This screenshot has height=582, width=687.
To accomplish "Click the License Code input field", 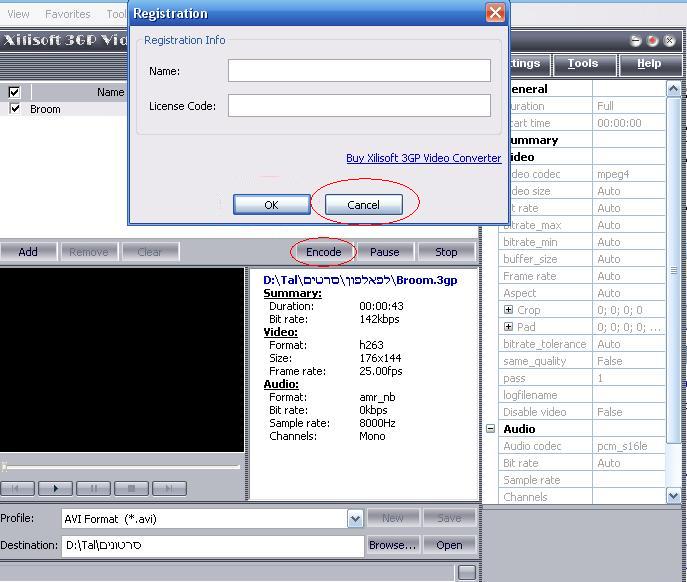I will (359, 105).
